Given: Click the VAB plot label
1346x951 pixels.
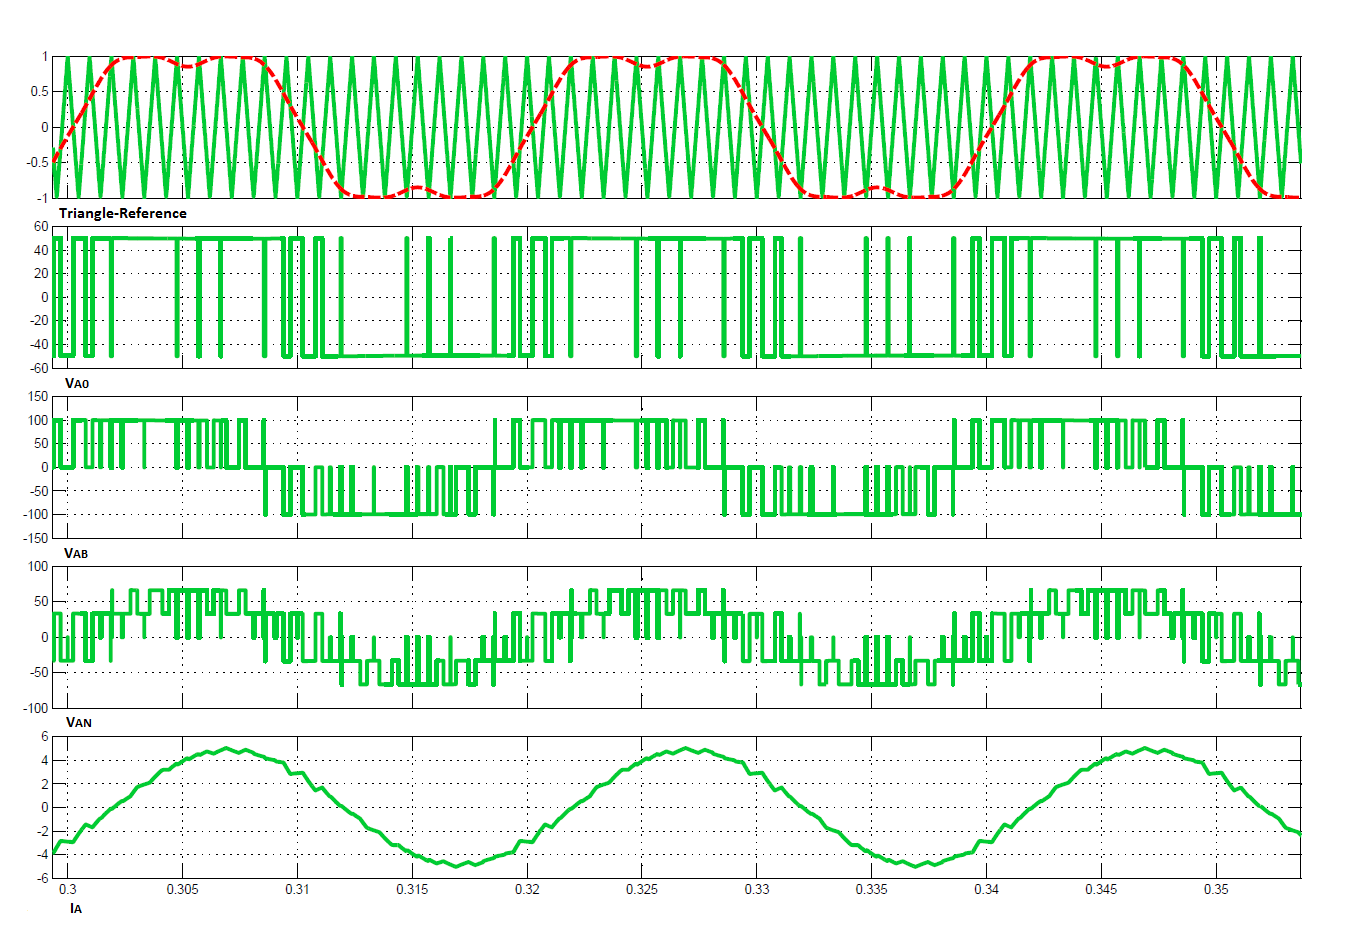Looking at the screenshot, I should coord(77,553).
